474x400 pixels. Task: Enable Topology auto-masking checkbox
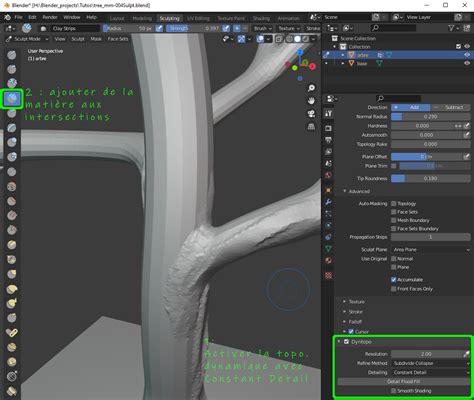pyautogui.click(x=394, y=203)
